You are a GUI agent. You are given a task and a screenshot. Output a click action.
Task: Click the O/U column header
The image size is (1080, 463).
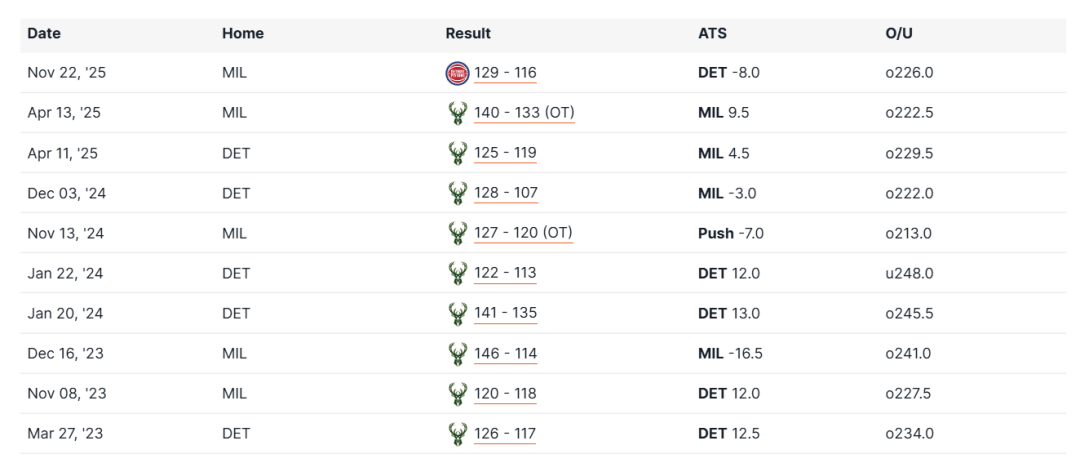pos(893,33)
